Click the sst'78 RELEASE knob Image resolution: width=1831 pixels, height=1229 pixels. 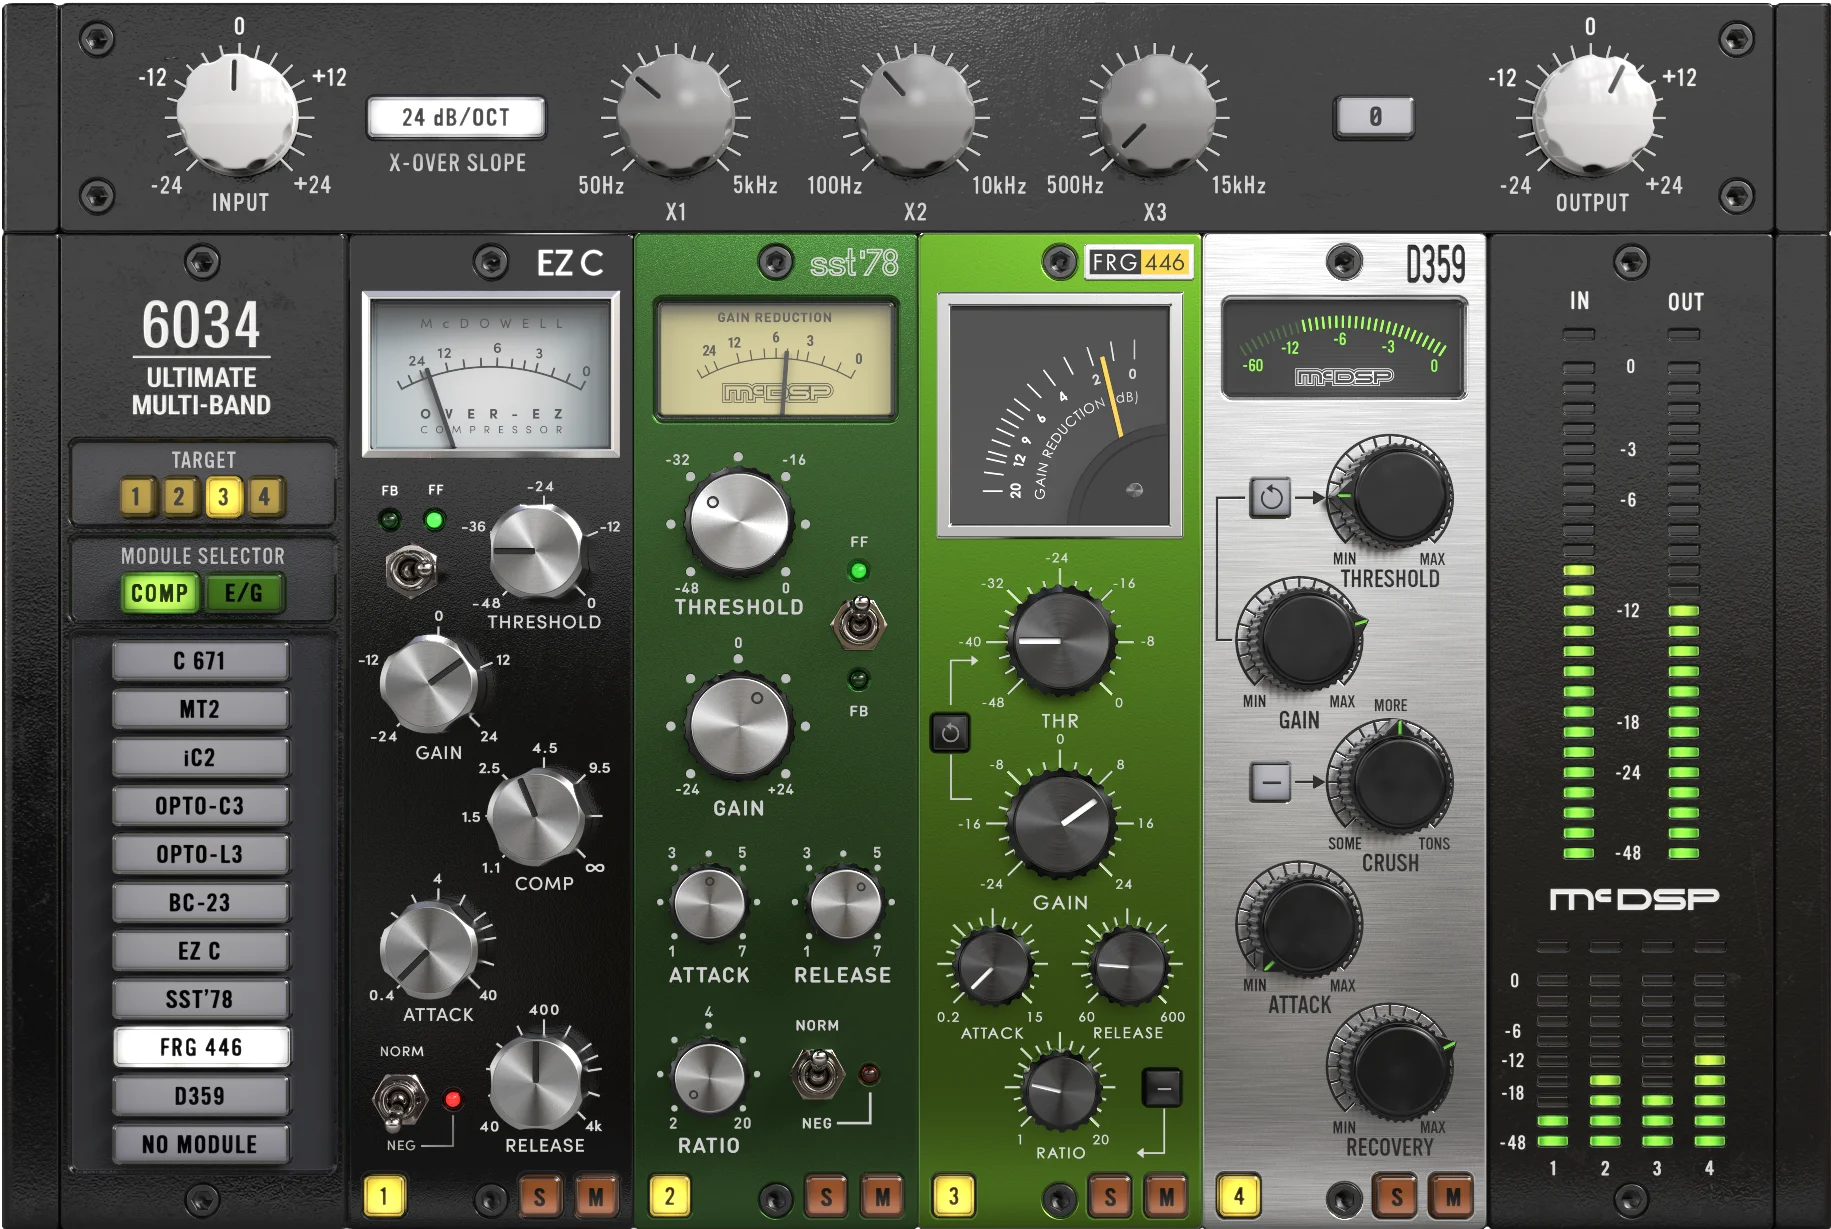[x=845, y=905]
